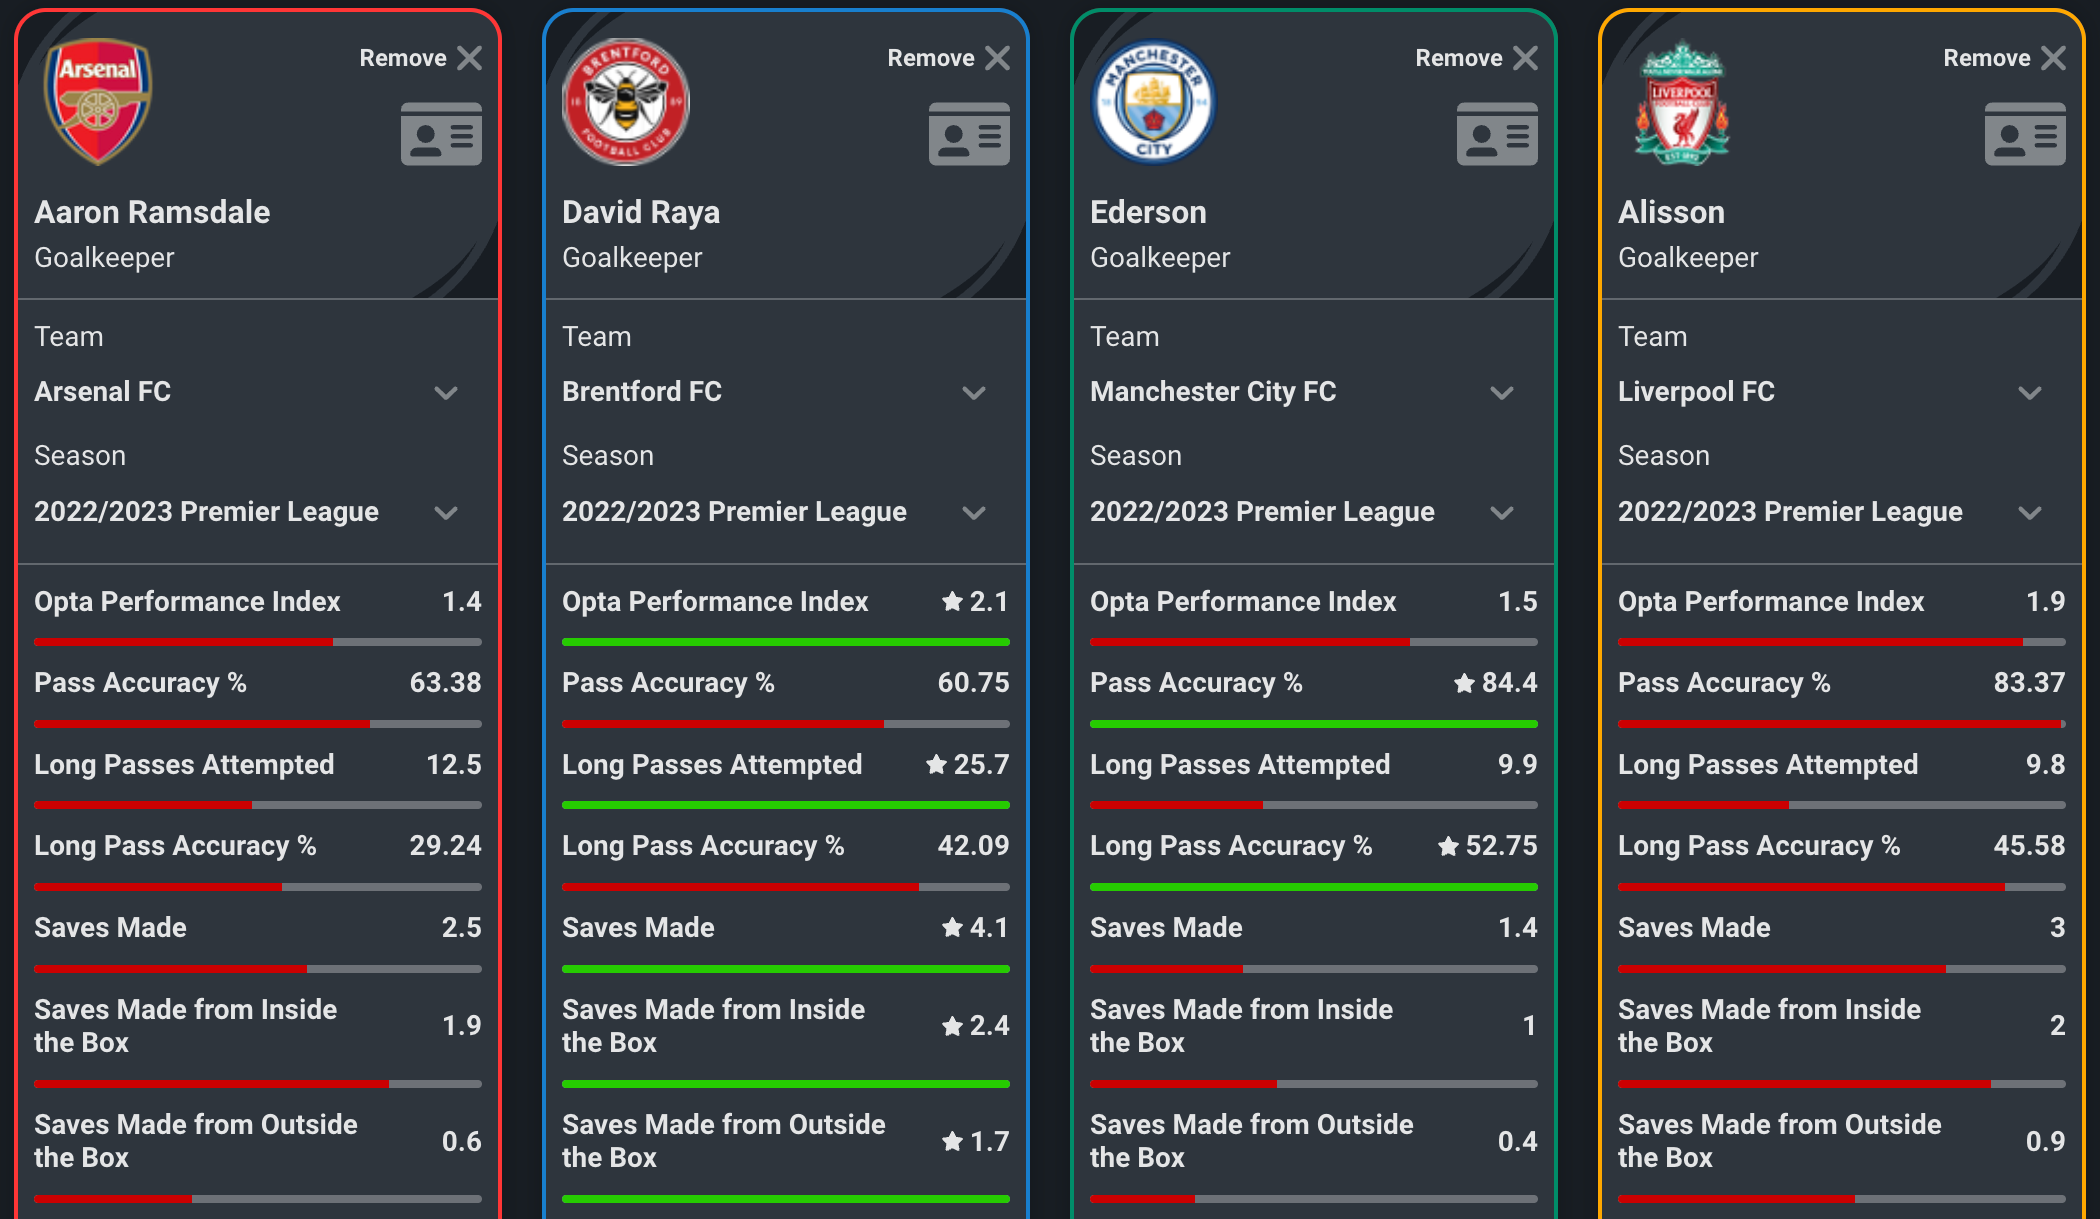
Task: Click the Brentford FC club badge
Action: pyautogui.click(x=625, y=100)
